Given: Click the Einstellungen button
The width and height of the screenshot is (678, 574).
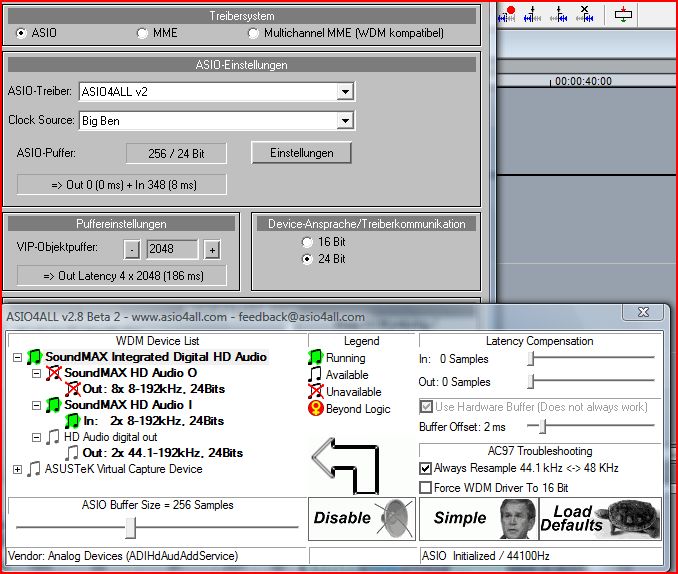Looking at the screenshot, I should [x=301, y=153].
